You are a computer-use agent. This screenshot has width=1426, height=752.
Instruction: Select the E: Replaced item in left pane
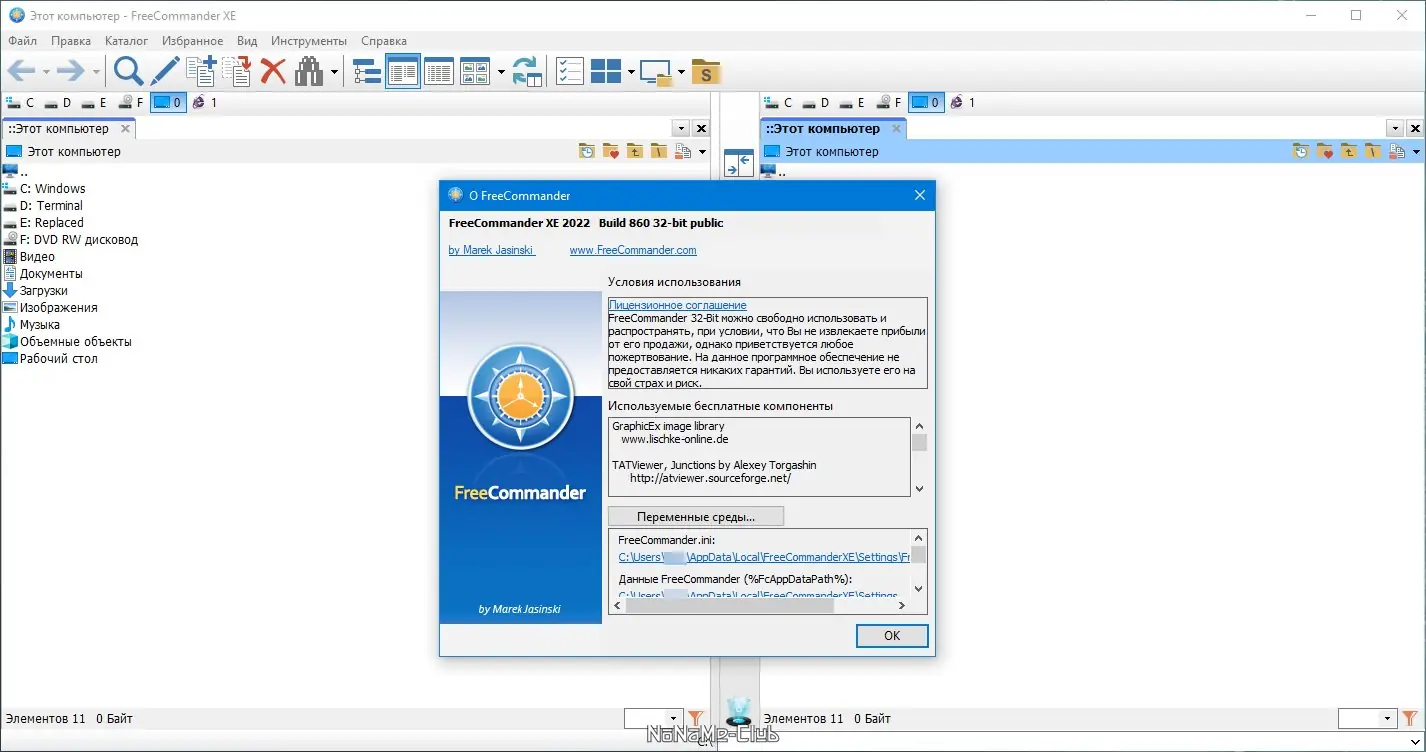point(51,223)
